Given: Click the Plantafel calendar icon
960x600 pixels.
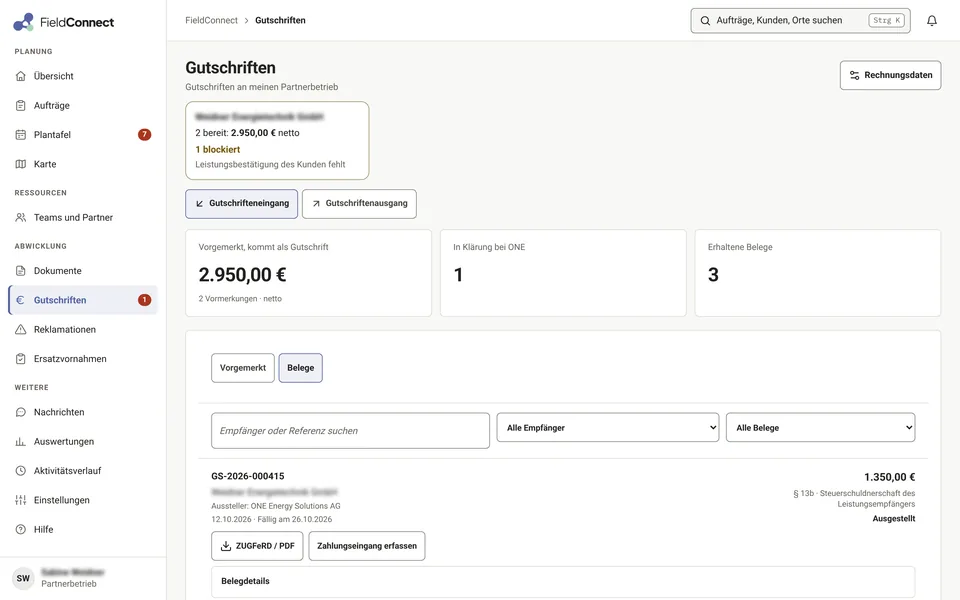Looking at the screenshot, I should pos(21,135).
